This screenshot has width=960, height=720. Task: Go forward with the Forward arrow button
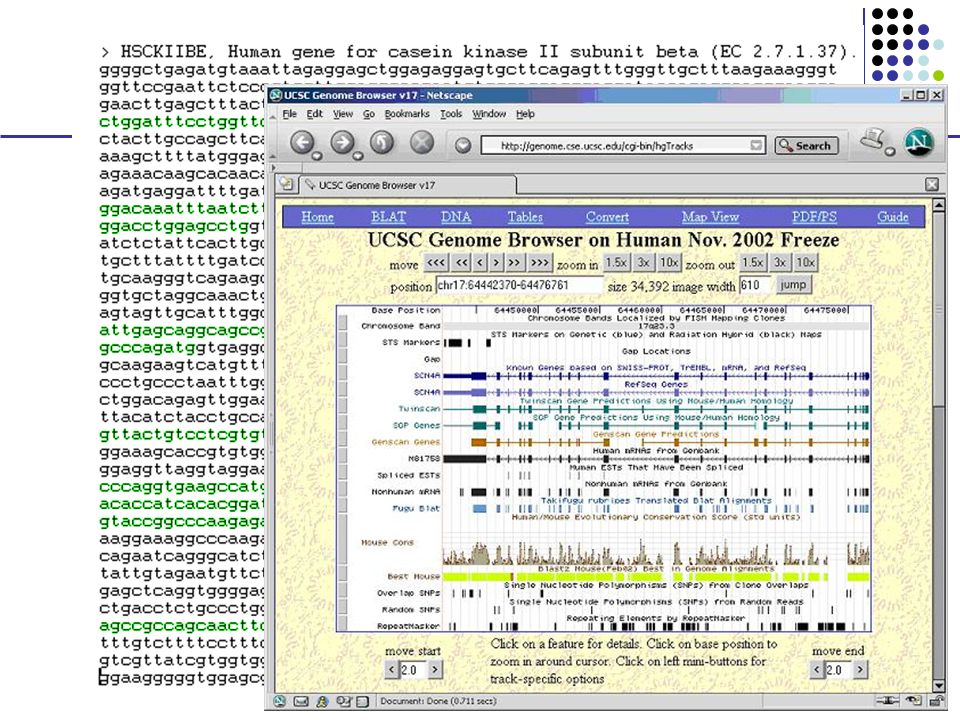342,143
